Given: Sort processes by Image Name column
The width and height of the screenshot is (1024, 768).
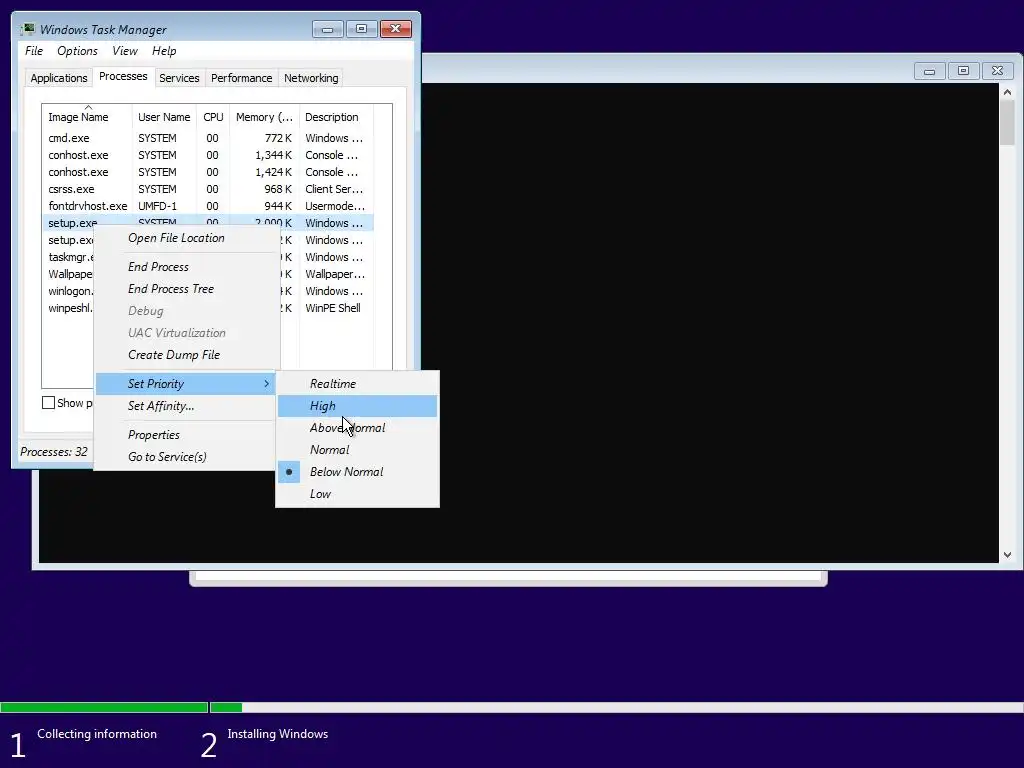Looking at the screenshot, I should tap(87, 117).
